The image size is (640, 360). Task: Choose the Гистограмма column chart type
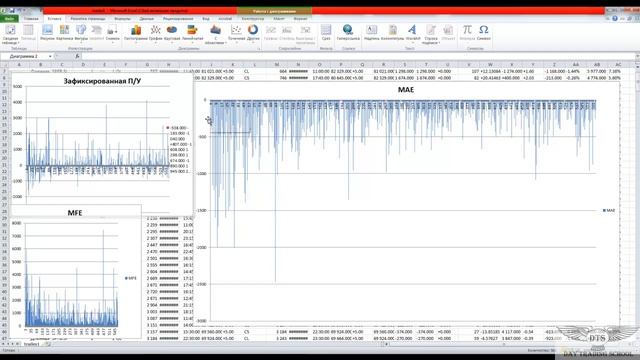(136, 33)
